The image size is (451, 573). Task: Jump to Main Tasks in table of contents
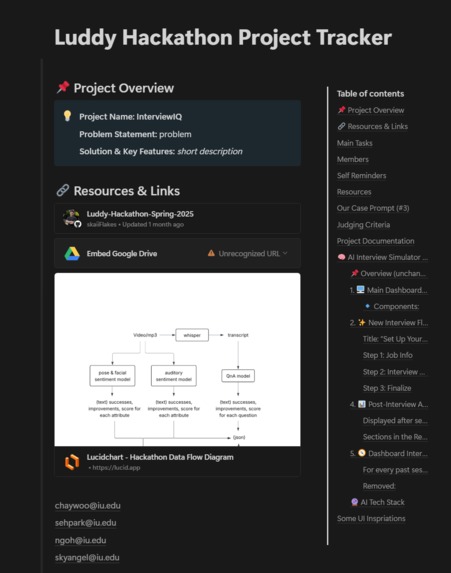pyautogui.click(x=355, y=143)
